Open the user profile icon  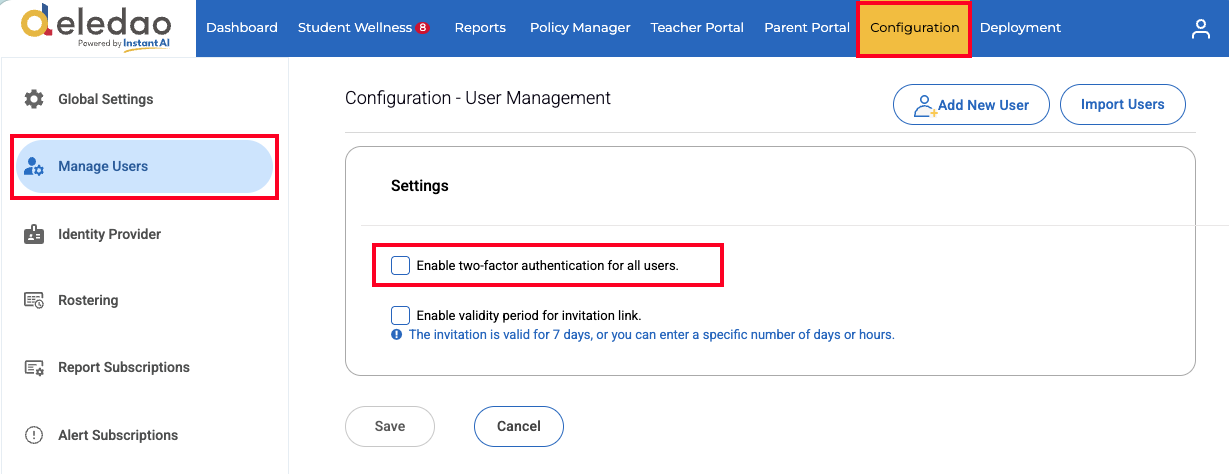(1201, 29)
